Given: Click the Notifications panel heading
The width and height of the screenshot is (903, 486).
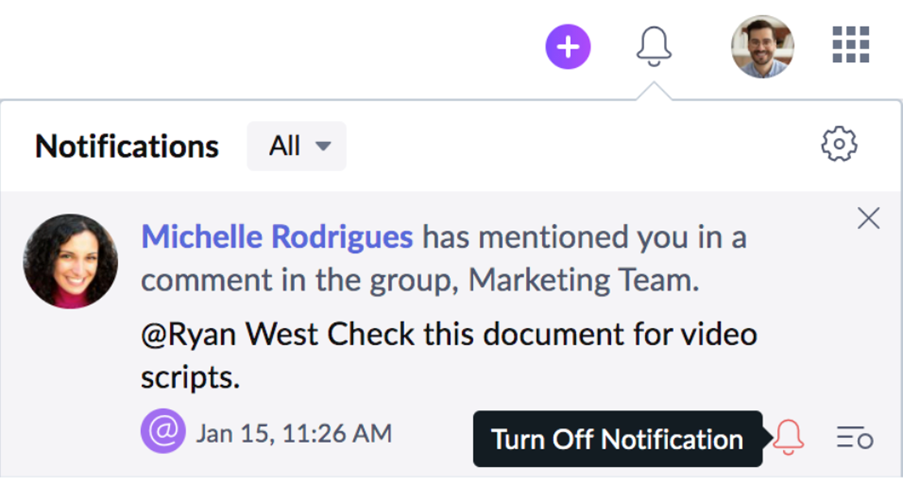Looking at the screenshot, I should point(127,146).
